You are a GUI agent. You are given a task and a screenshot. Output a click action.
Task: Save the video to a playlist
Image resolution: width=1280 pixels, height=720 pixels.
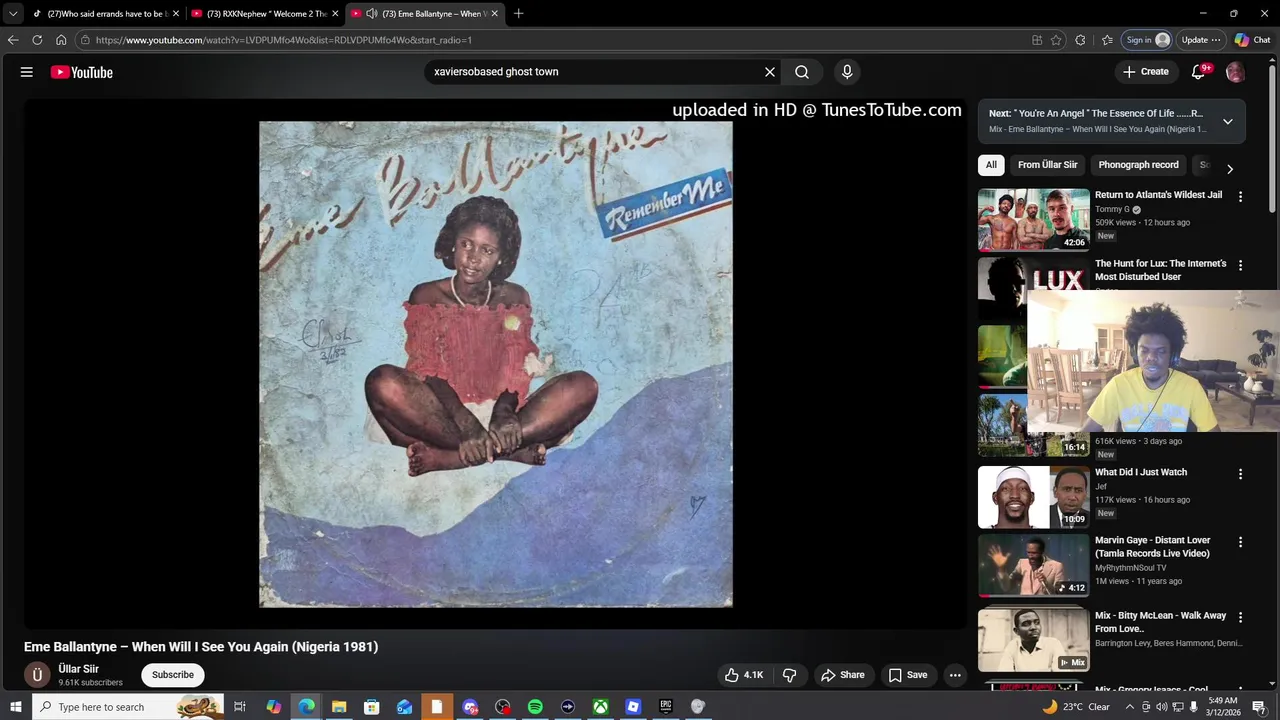click(x=908, y=675)
